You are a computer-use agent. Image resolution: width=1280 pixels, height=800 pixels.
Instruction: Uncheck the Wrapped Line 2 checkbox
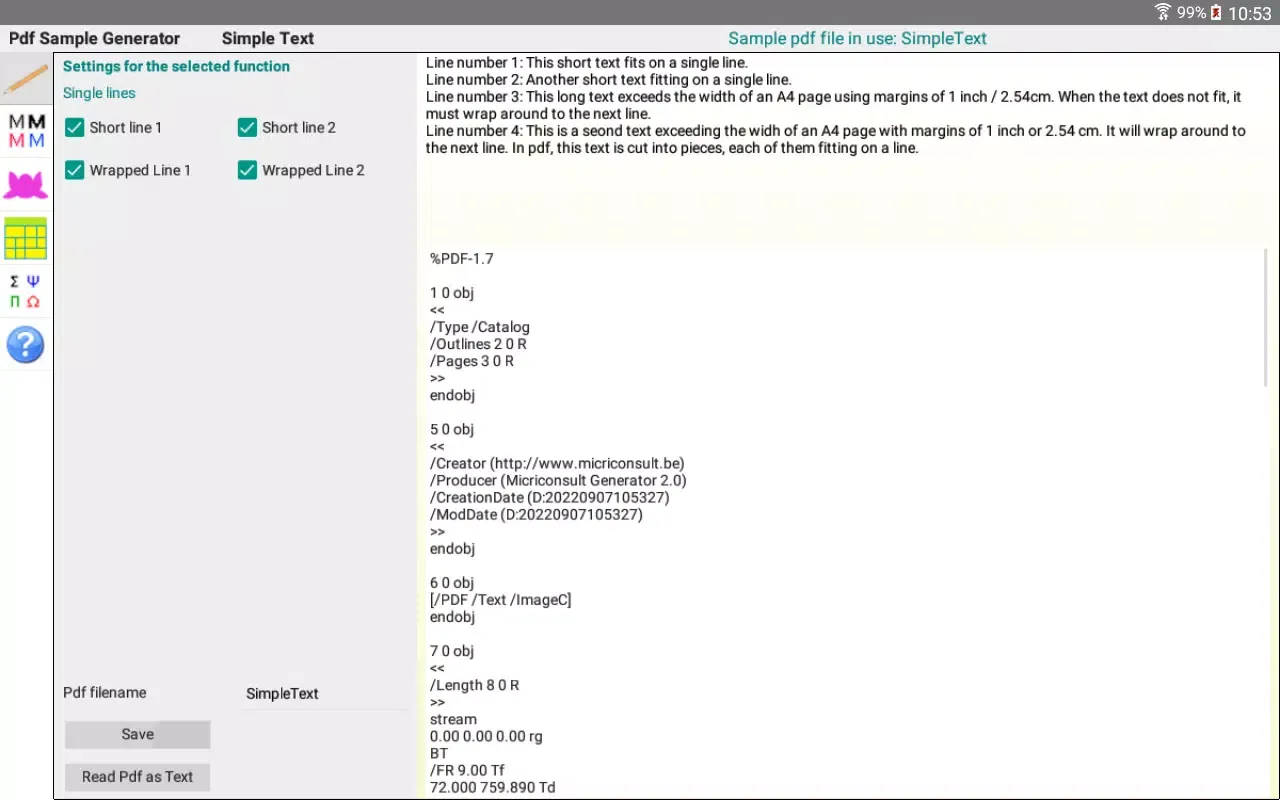coord(247,170)
